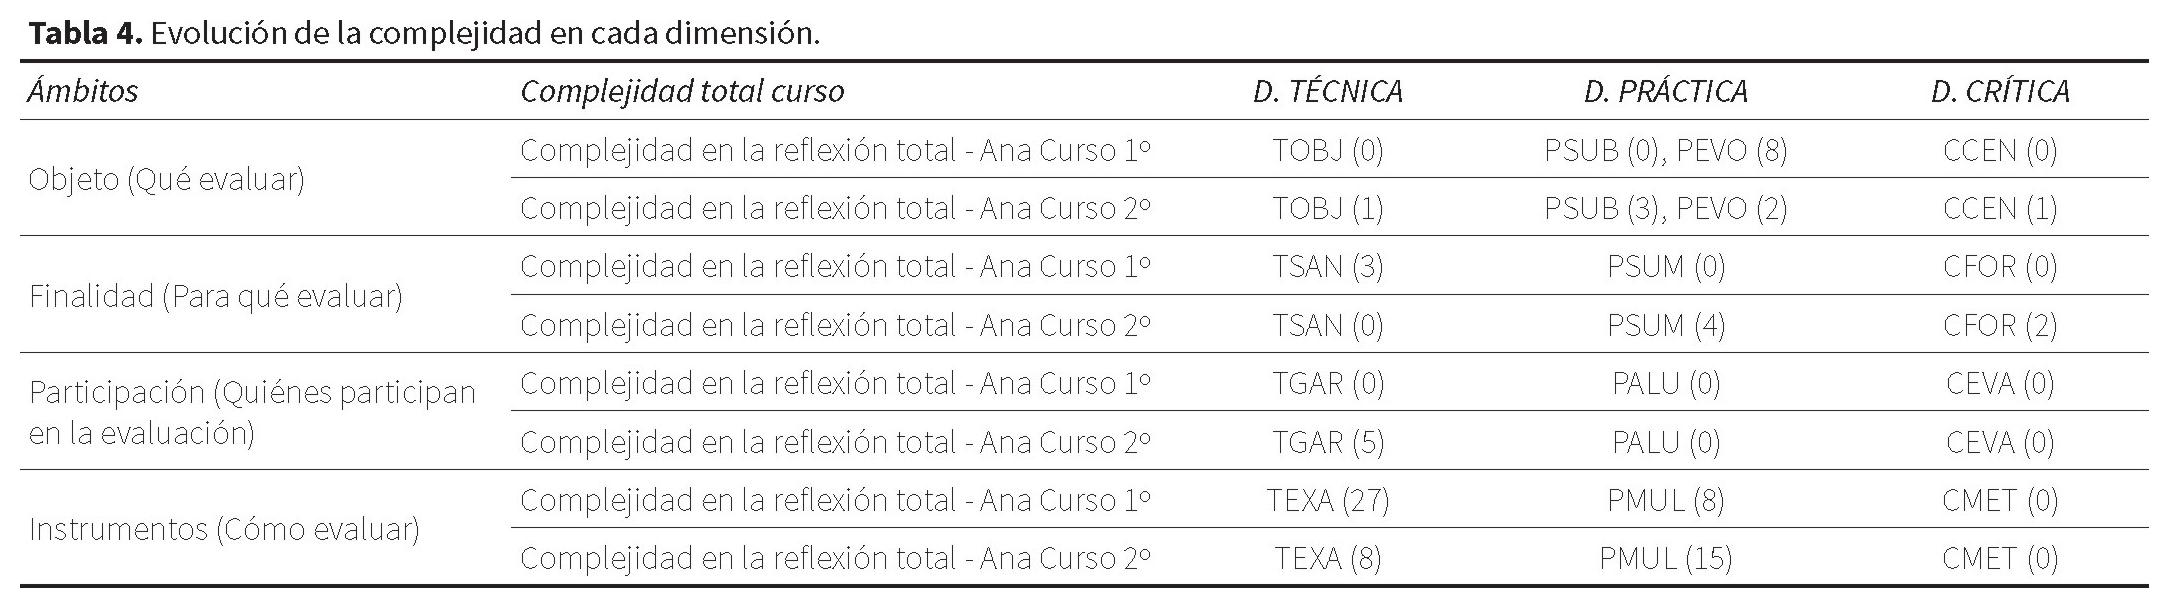The height and width of the screenshot is (608, 2169).
Task: Select the PSUM (4) cell
Action: 1665,325
